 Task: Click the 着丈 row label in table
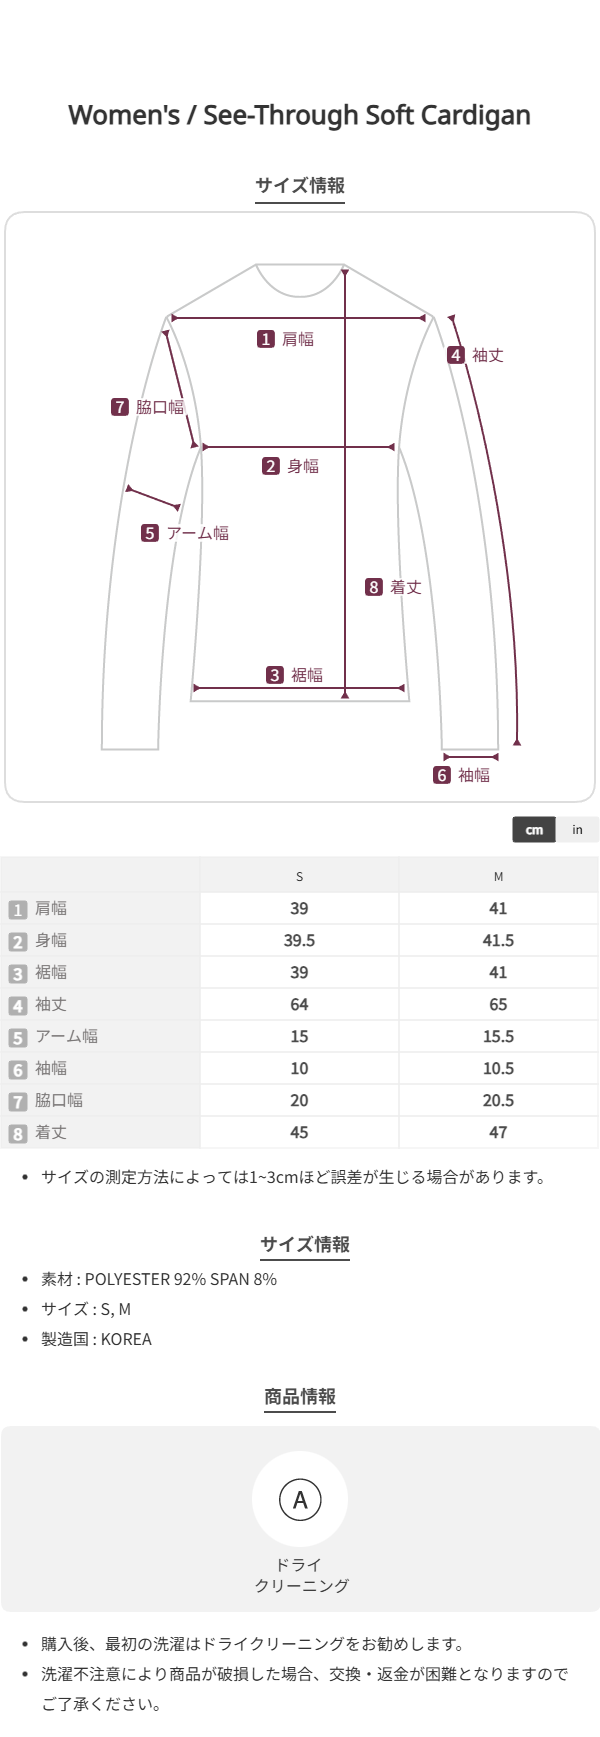coord(51,1133)
